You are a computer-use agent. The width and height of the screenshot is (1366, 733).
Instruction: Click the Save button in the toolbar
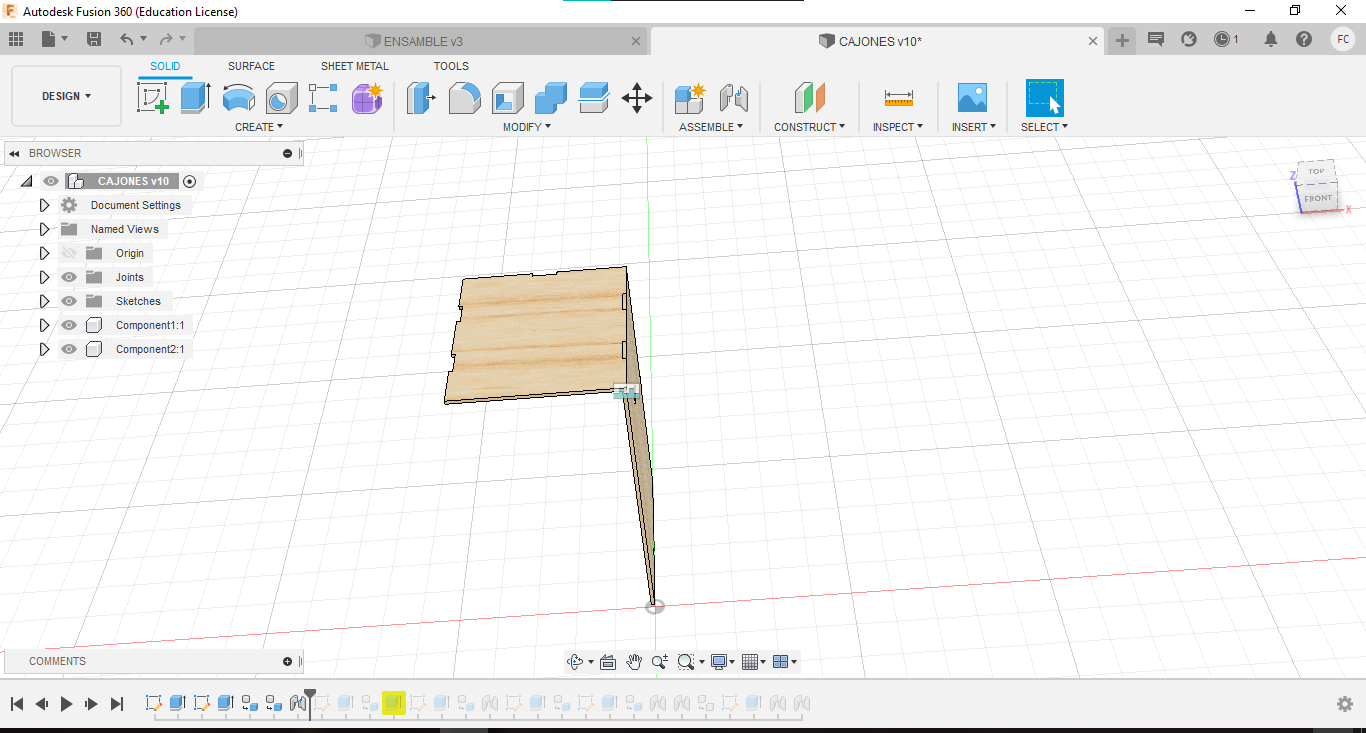pyautogui.click(x=94, y=39)
